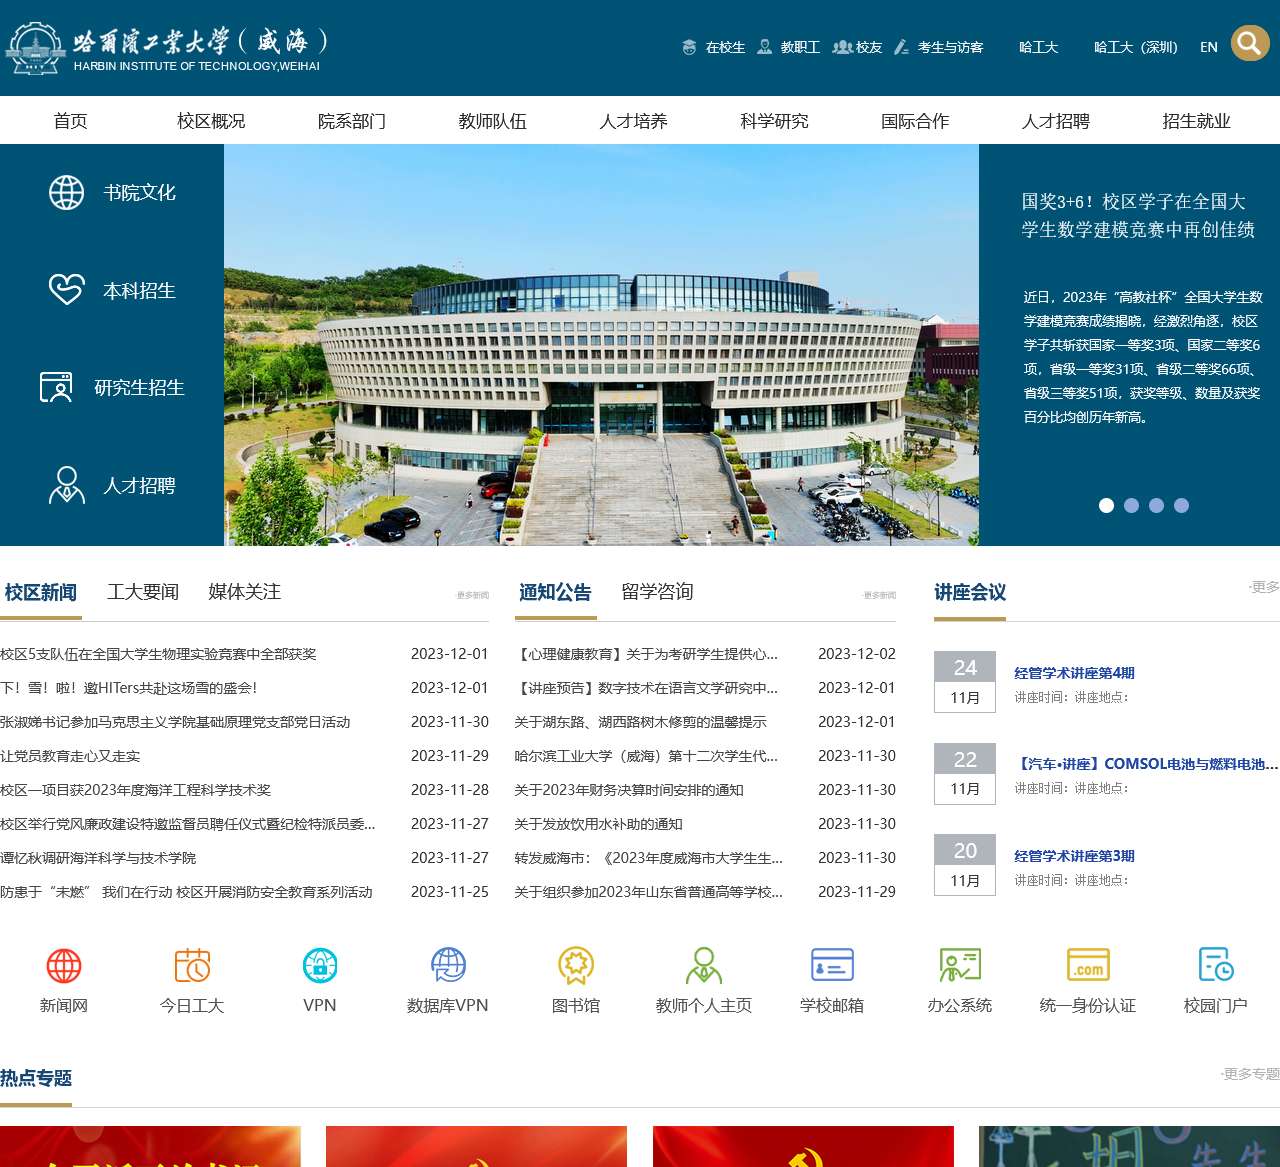The image size is (1280, 1167).
Task: Select the third carousel dot indicator
Action: coord(1156,506)
